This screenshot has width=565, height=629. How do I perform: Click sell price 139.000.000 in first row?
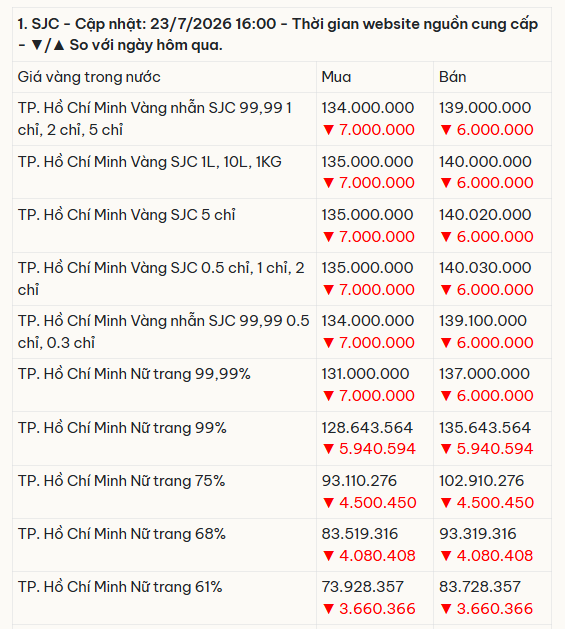coord(485,108)
